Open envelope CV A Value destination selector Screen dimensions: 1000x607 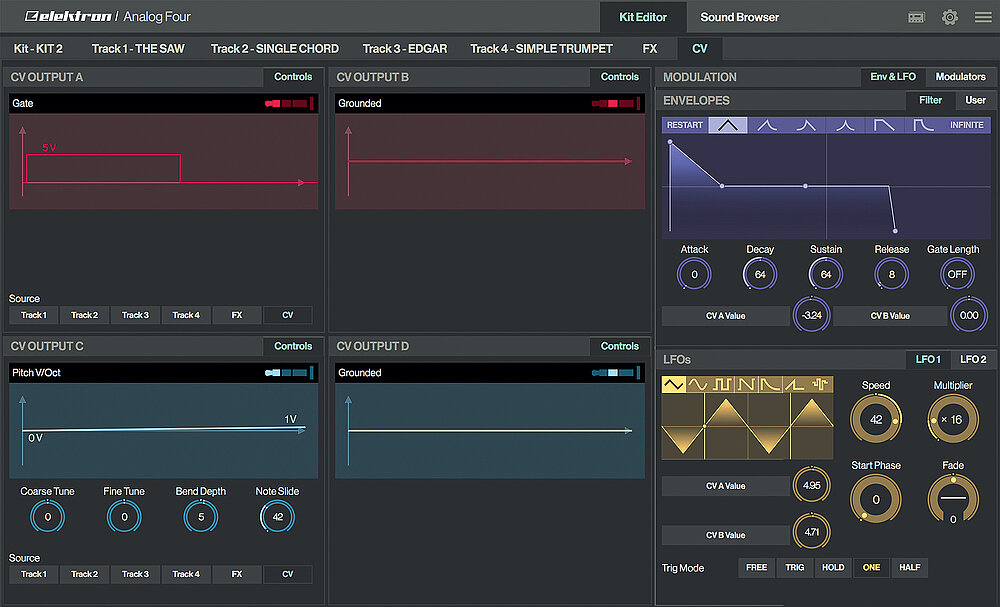pyautogui.click(x=725, y=316)
